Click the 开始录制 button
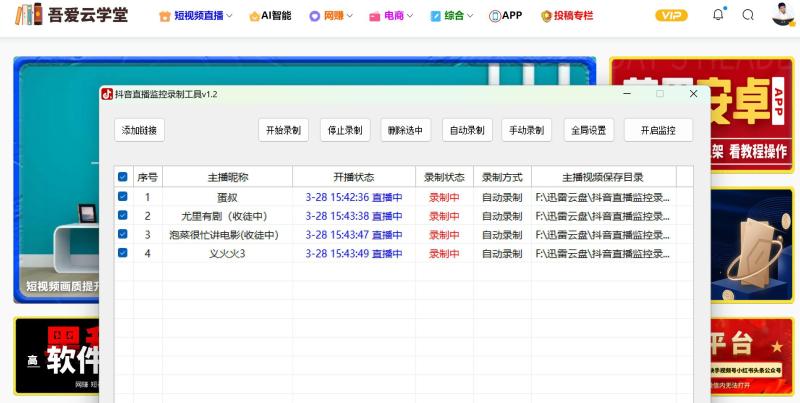The width and height of the screenshot is (800, 403). point(284,130)
